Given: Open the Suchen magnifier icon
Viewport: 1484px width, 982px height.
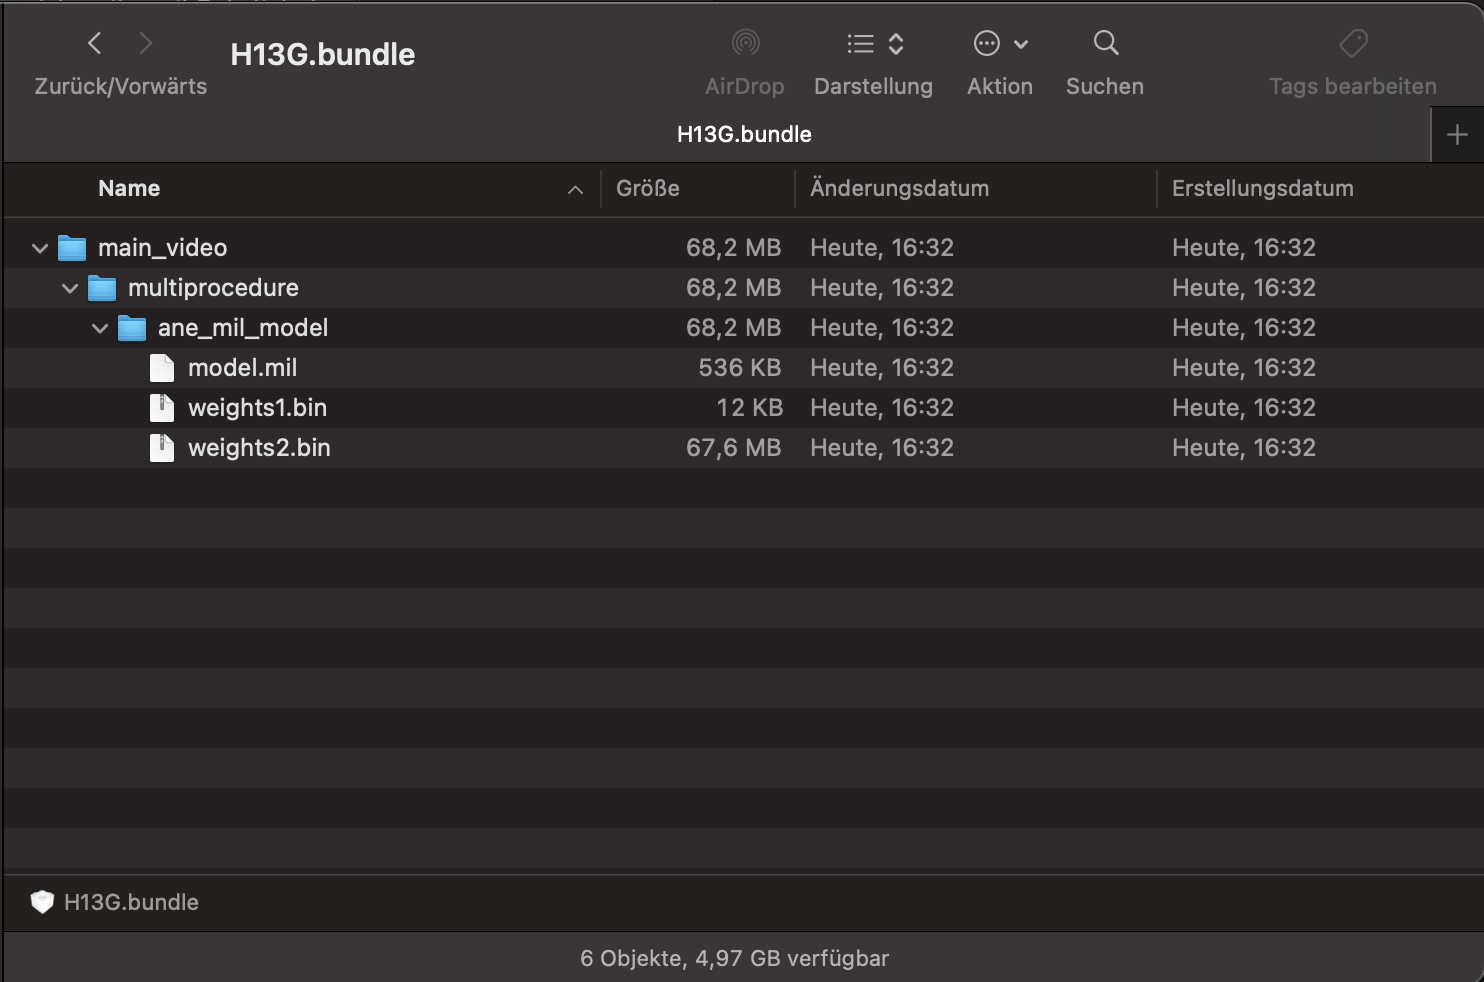Looking at the screenshot, I should point(1105,43).
